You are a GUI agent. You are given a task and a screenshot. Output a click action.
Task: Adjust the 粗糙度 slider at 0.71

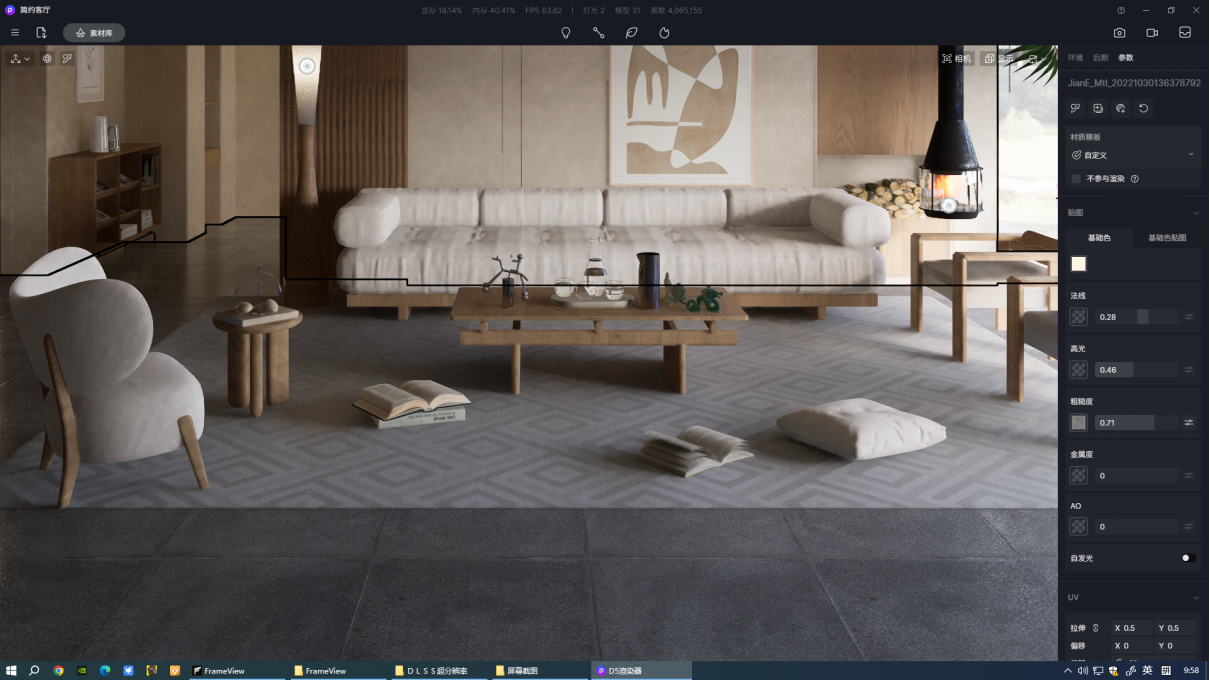tap(1137, 423)
